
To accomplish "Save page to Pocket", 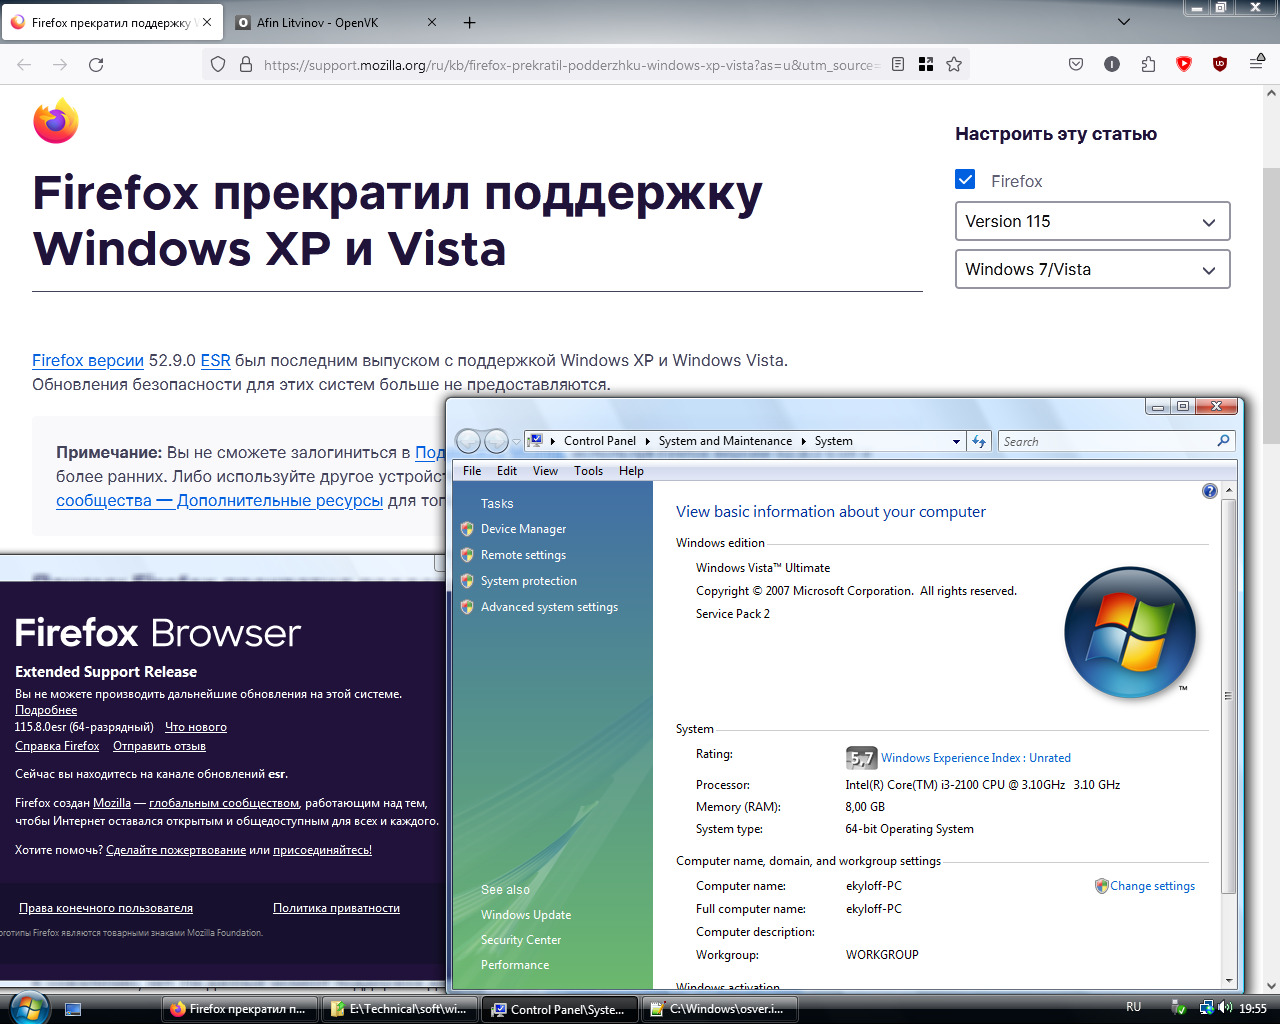I will [x=1076, y=64].
